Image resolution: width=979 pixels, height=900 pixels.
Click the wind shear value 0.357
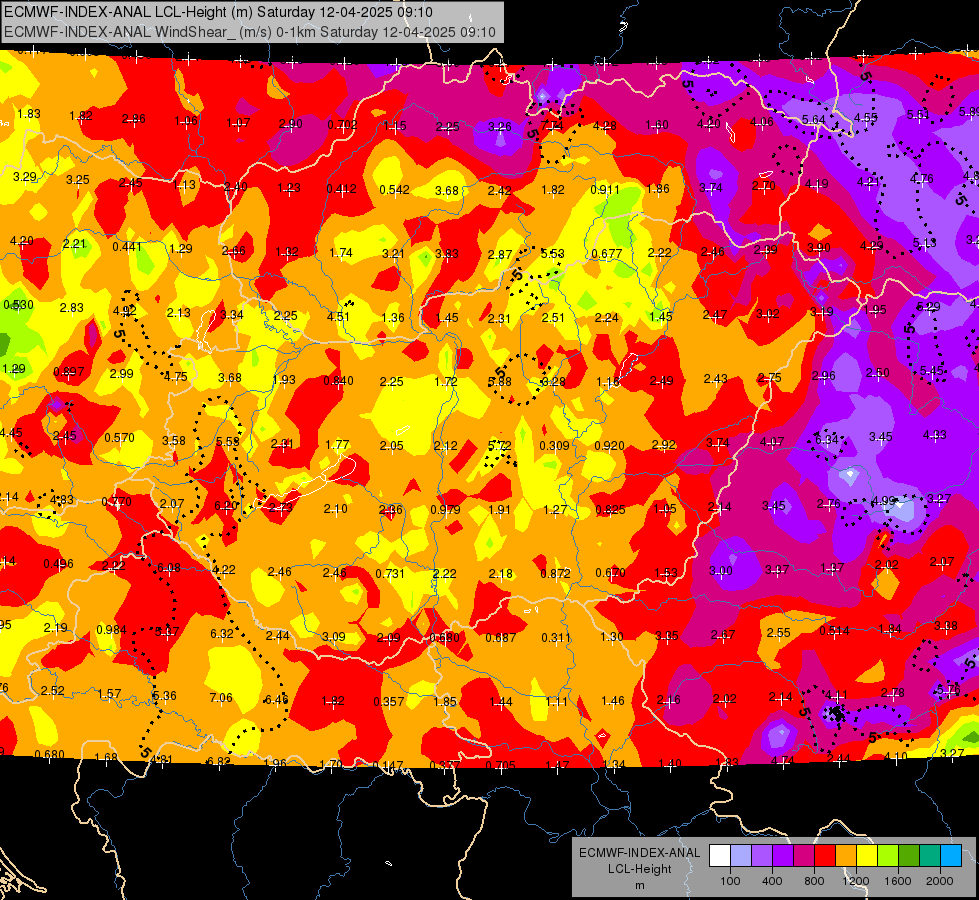click(x=388, y=702)
